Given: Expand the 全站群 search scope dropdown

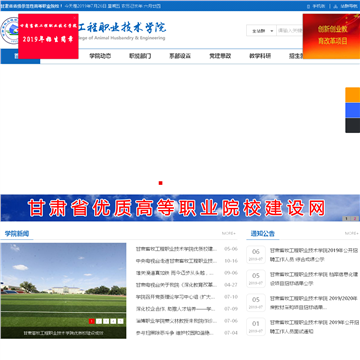Looking at the screenshot, I should pos(261,31).
